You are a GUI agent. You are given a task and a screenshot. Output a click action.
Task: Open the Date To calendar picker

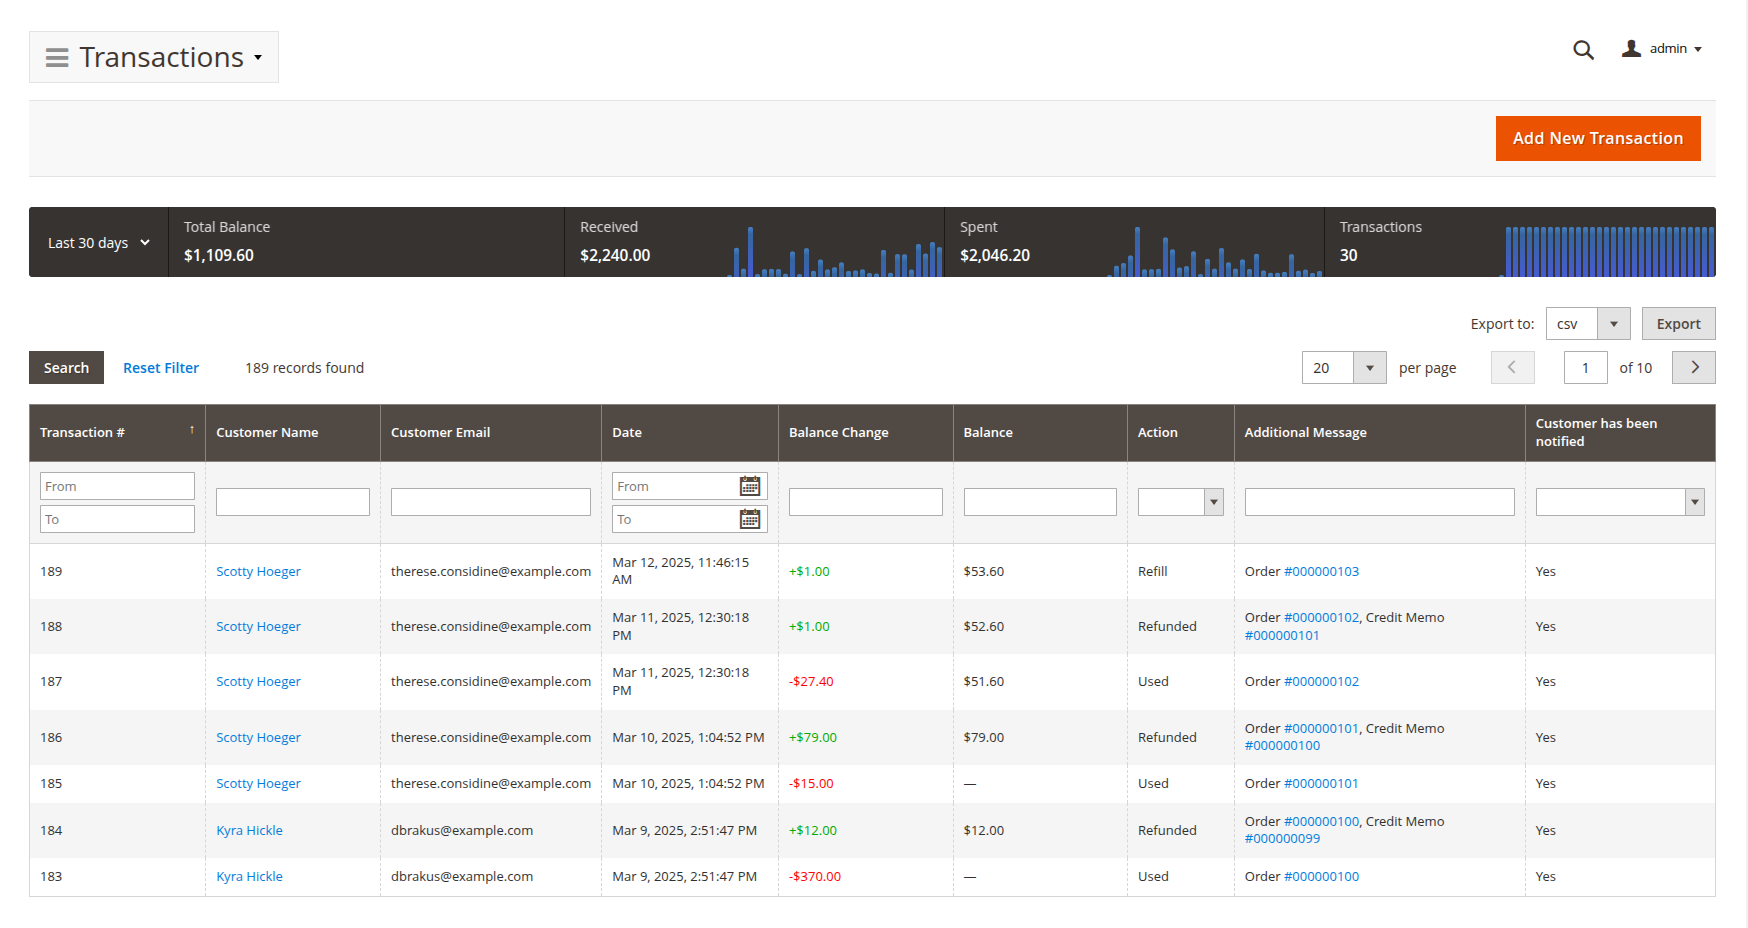click(x=749, y=520)
